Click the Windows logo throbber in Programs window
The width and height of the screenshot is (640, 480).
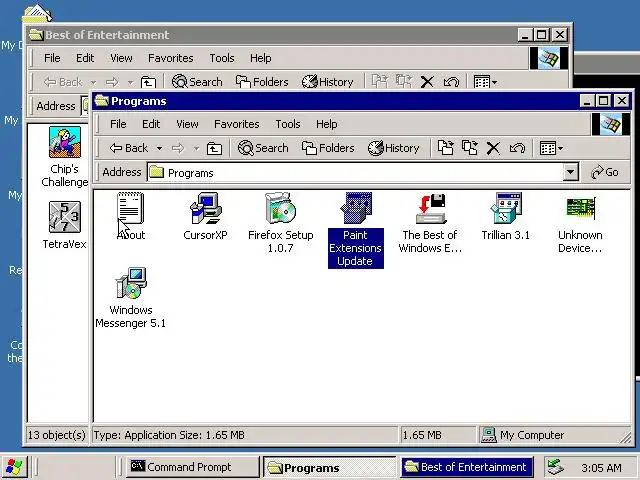click(610, 124)
